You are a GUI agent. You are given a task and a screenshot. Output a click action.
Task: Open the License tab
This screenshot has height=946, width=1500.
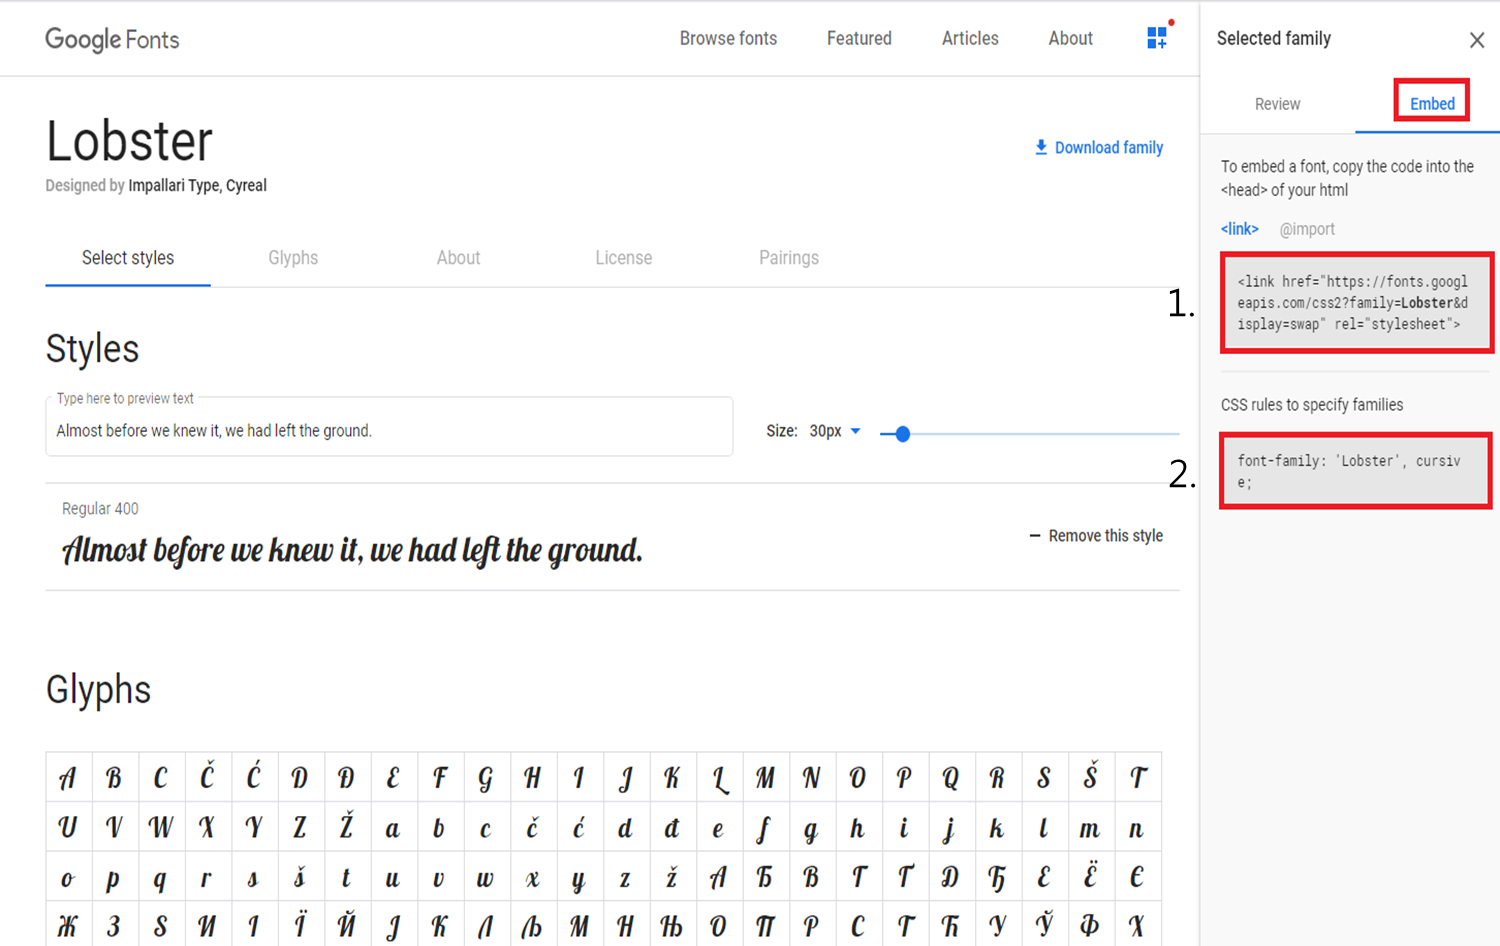(623, 258)
